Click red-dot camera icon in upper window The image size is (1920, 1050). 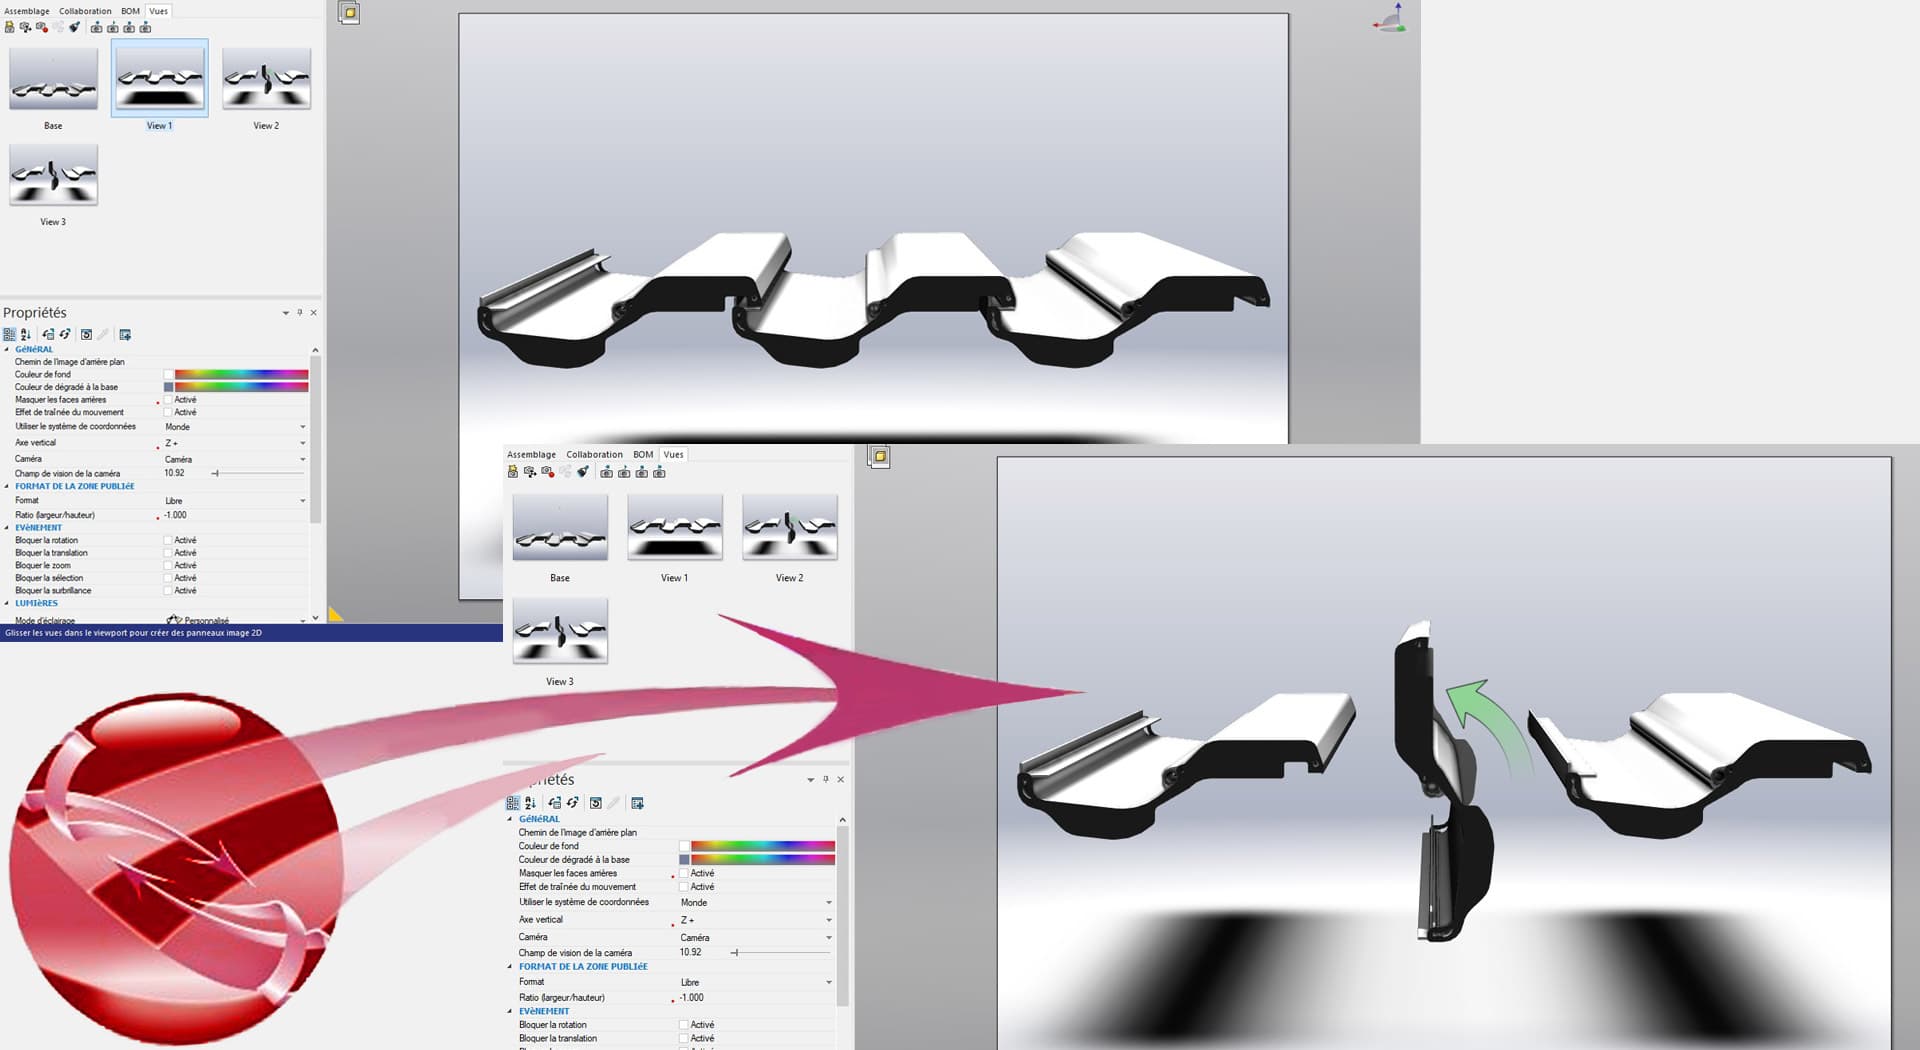[x=42, y=27]
